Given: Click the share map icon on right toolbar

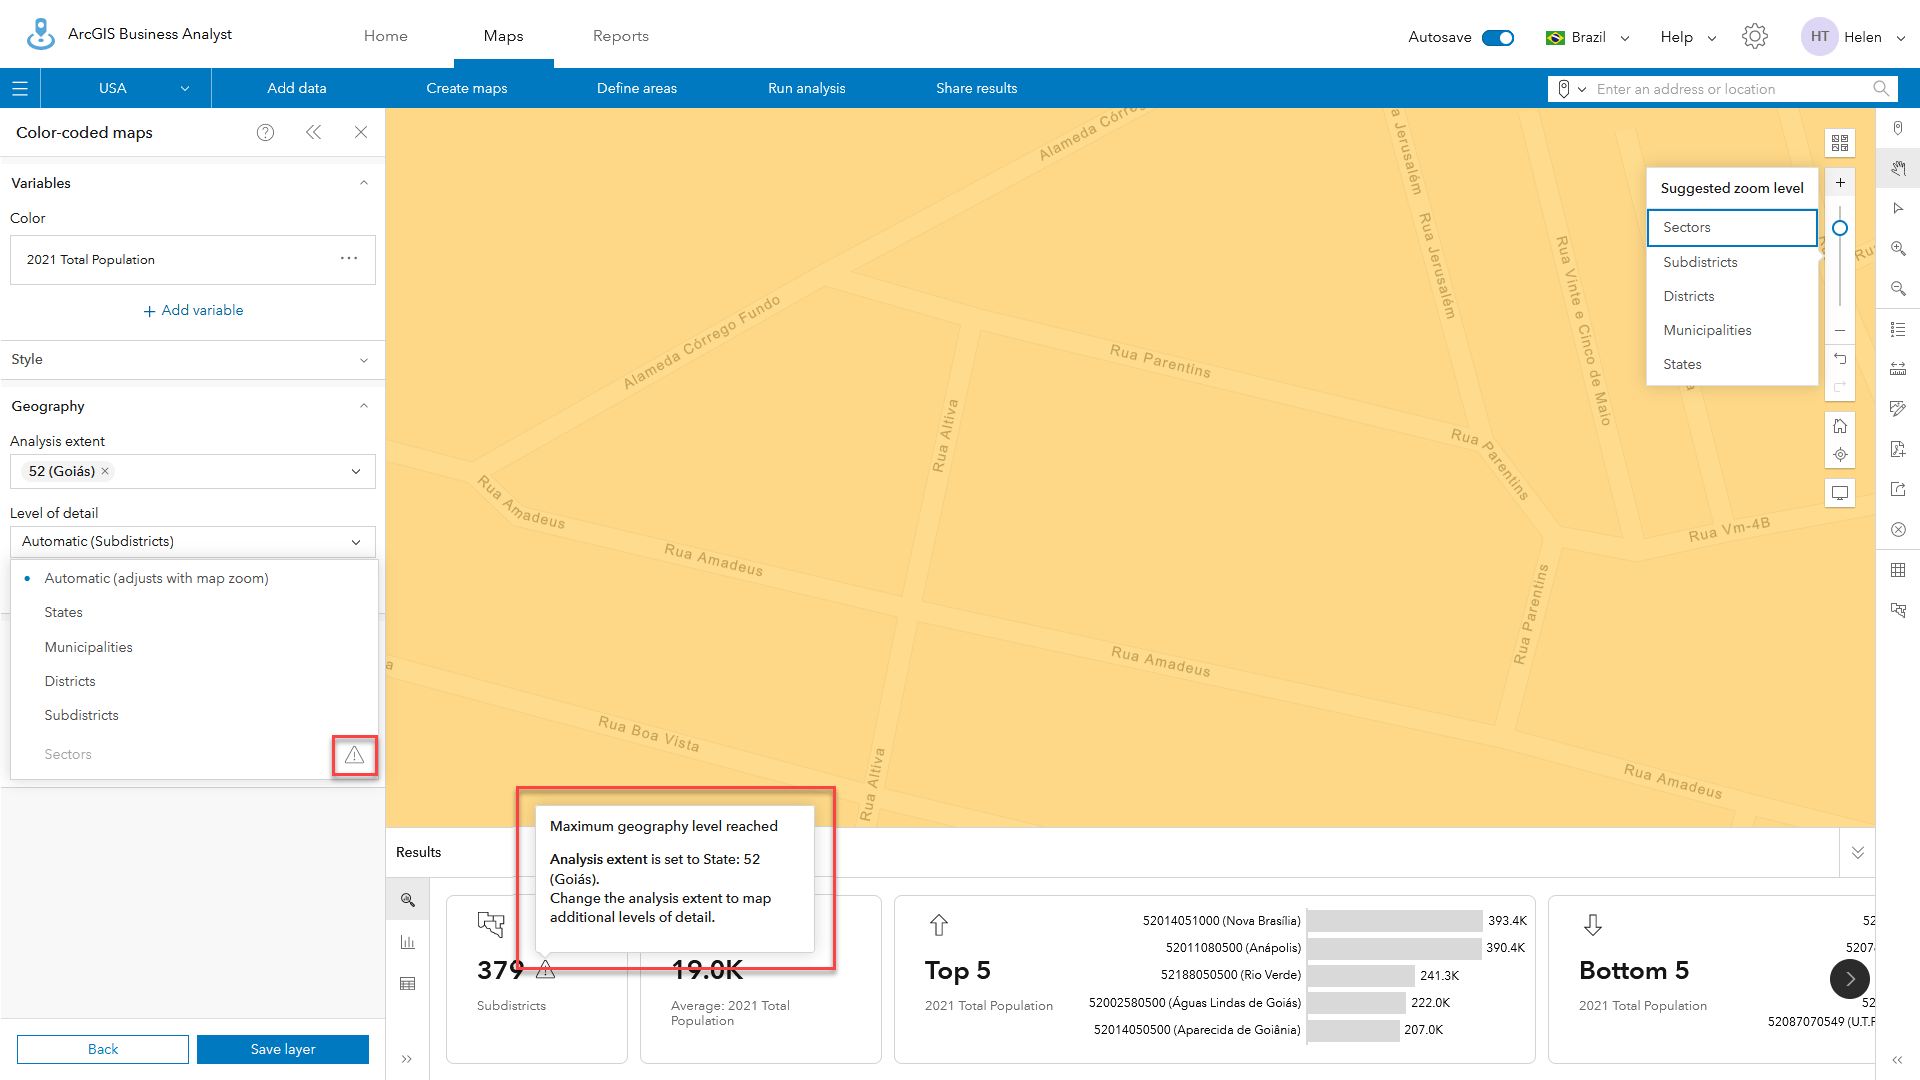Looking at the screenshot, I should 1899,489.
